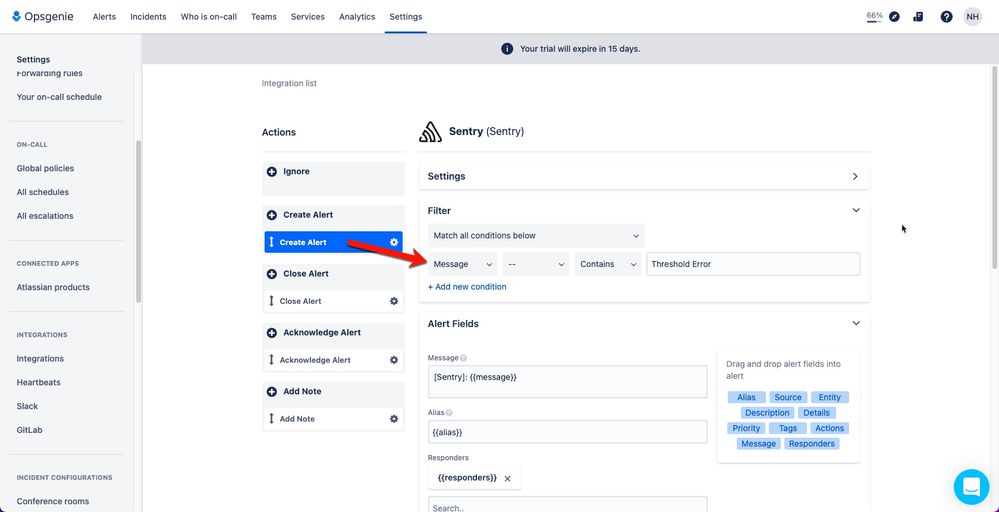This screenshot has height=512, width=999.
Task: Open the help question mark icon
Action: 946,17
